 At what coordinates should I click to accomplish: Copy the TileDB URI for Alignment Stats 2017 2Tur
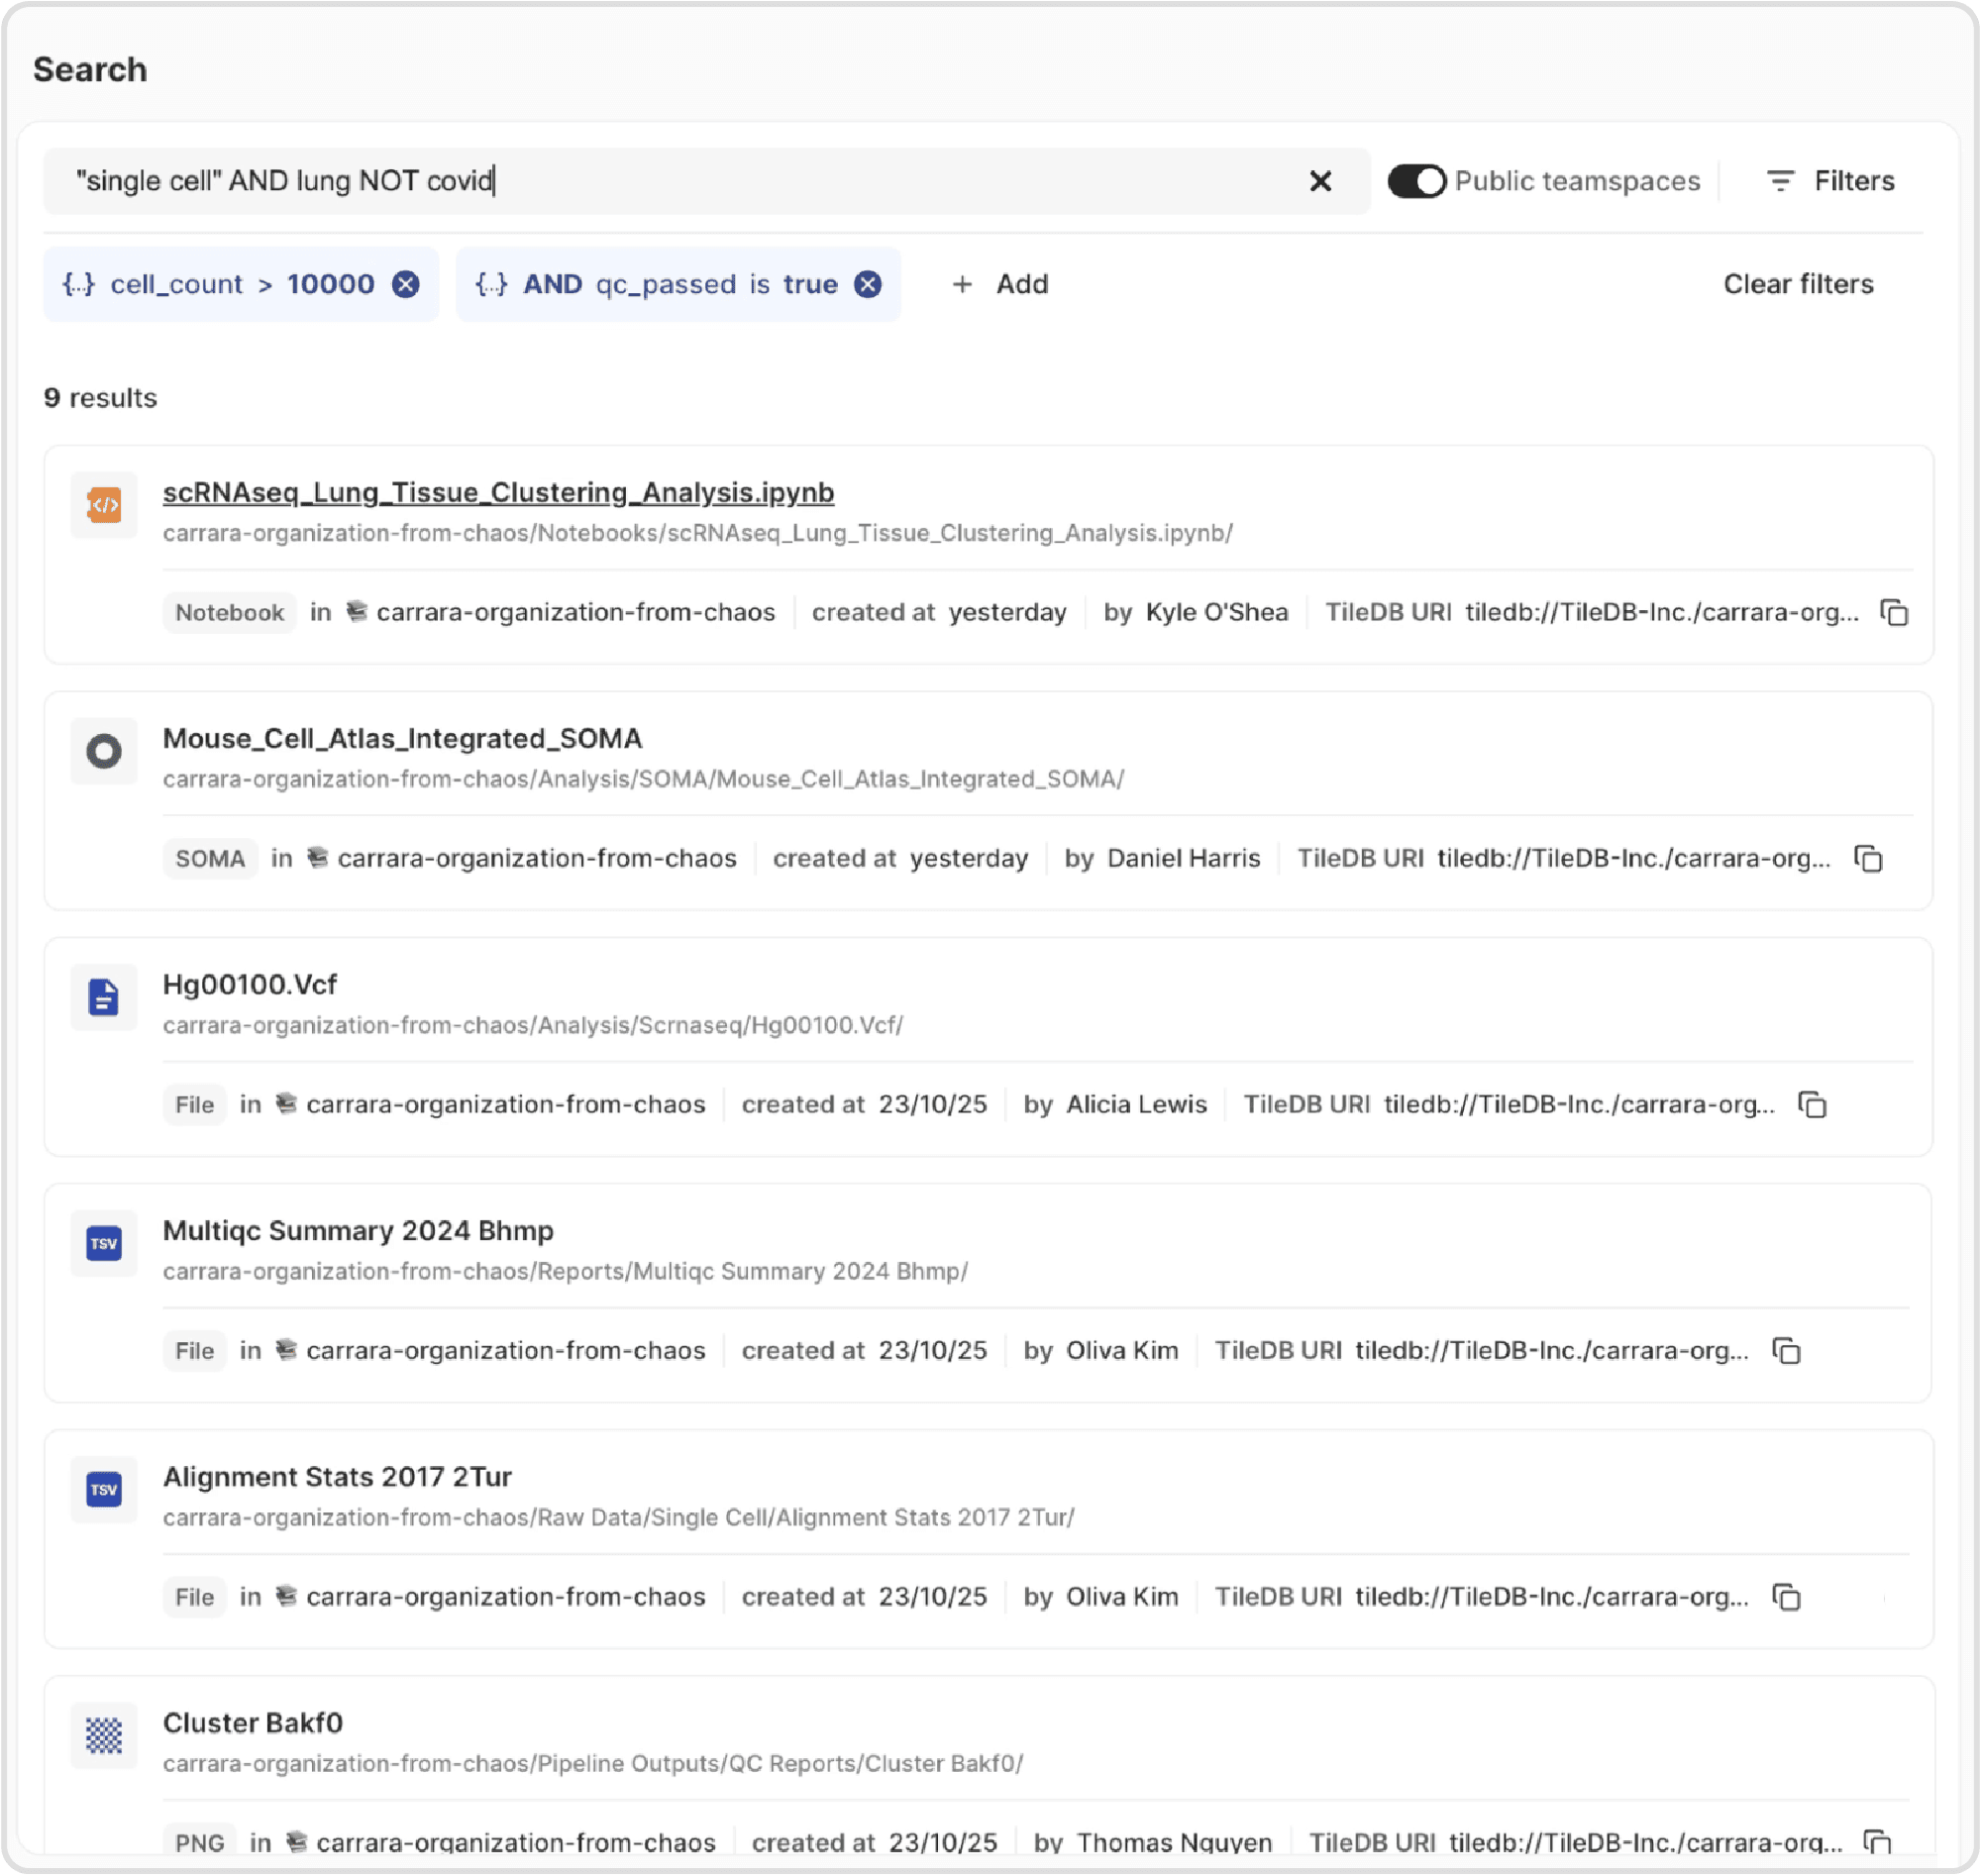pyautogui.click(x=1786, y=1596)
